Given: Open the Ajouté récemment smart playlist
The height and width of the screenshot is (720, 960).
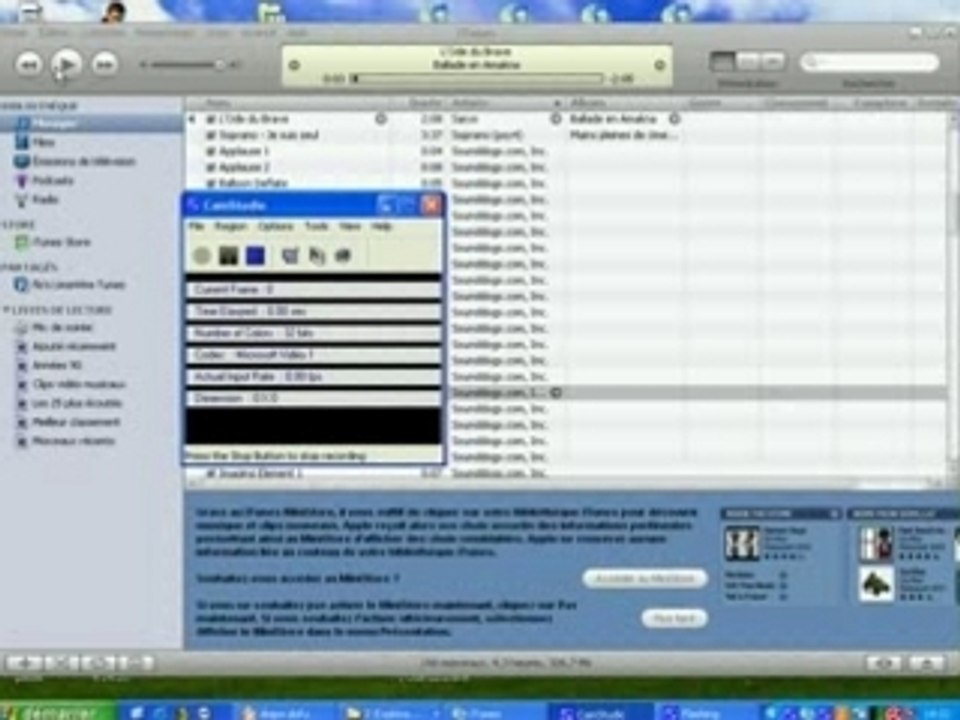Looking at the screenshot, I should pos(73,347).
